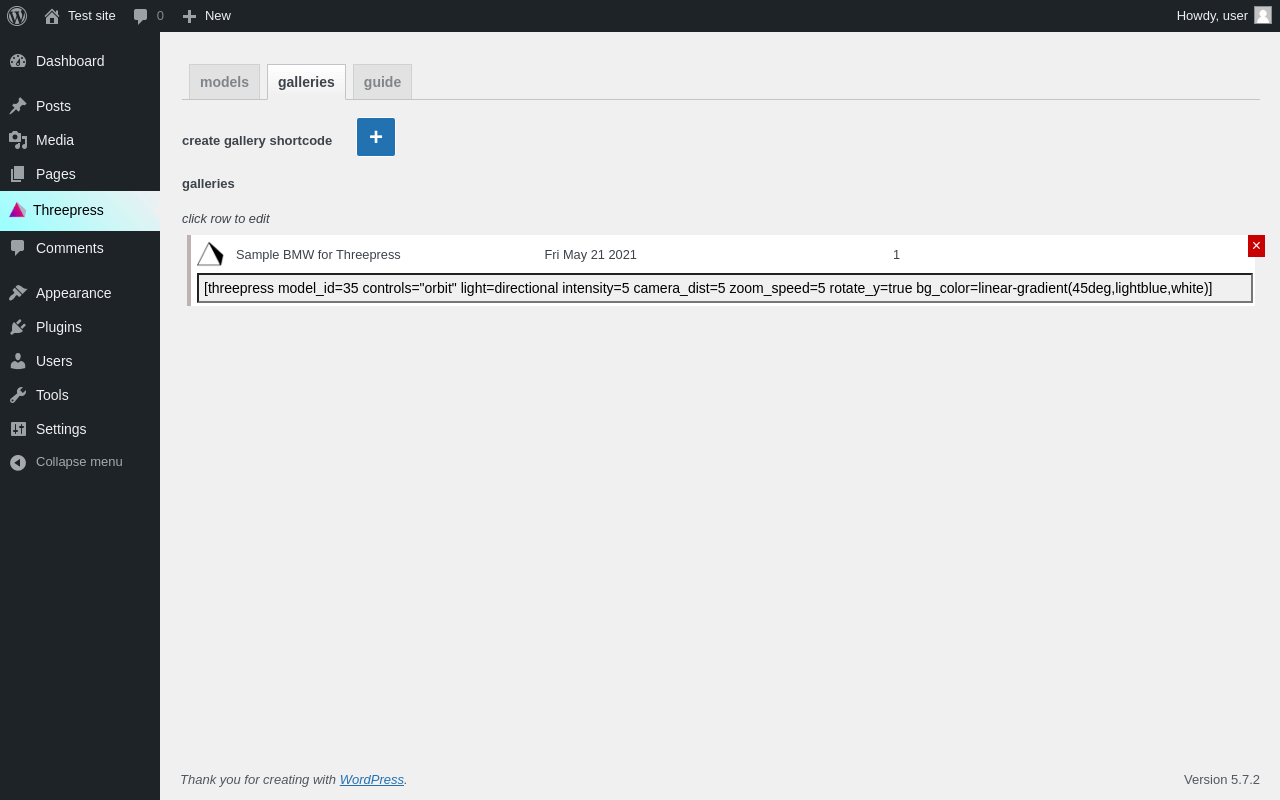This screenshot has width=1280, height=800.
Task: Click the plus icon next to New
Action: (189, 16)
